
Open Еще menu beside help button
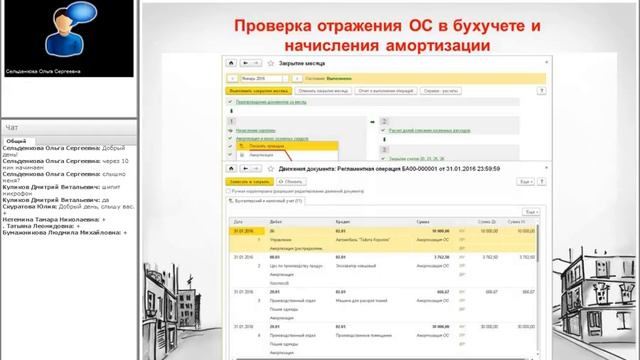point(525,182)
